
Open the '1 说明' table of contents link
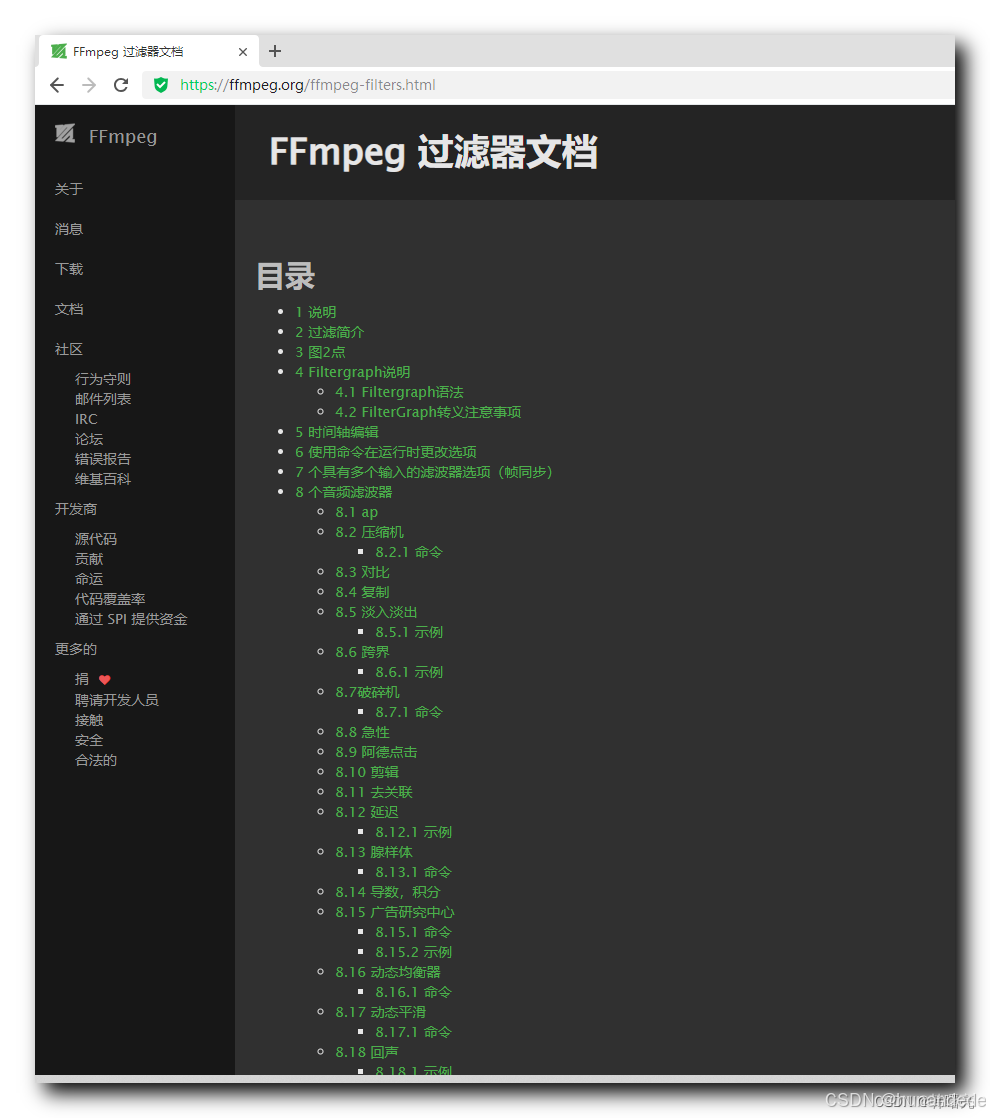click(x=317, y=311)
